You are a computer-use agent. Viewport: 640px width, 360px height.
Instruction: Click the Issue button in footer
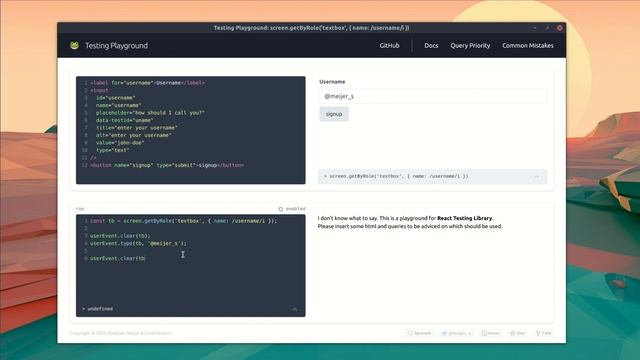click(x=490, y=333)
